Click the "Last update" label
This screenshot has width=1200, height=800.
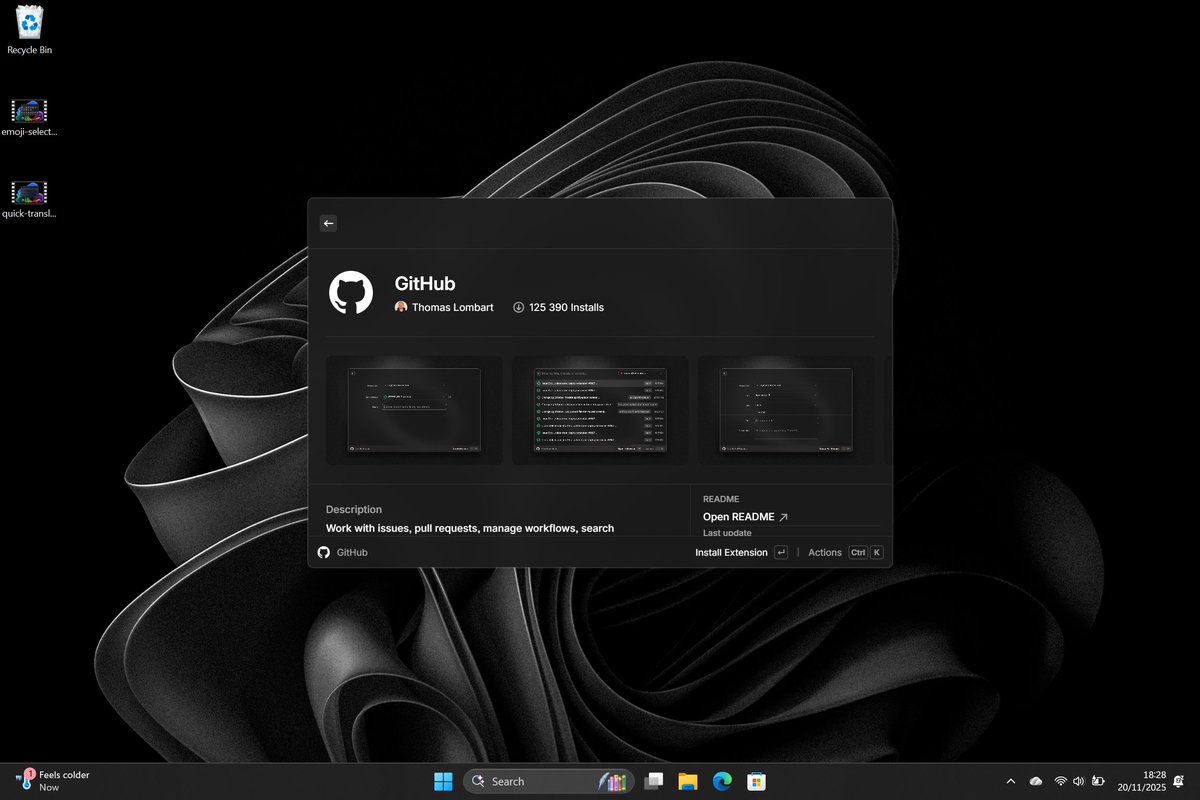pos(727,533)
